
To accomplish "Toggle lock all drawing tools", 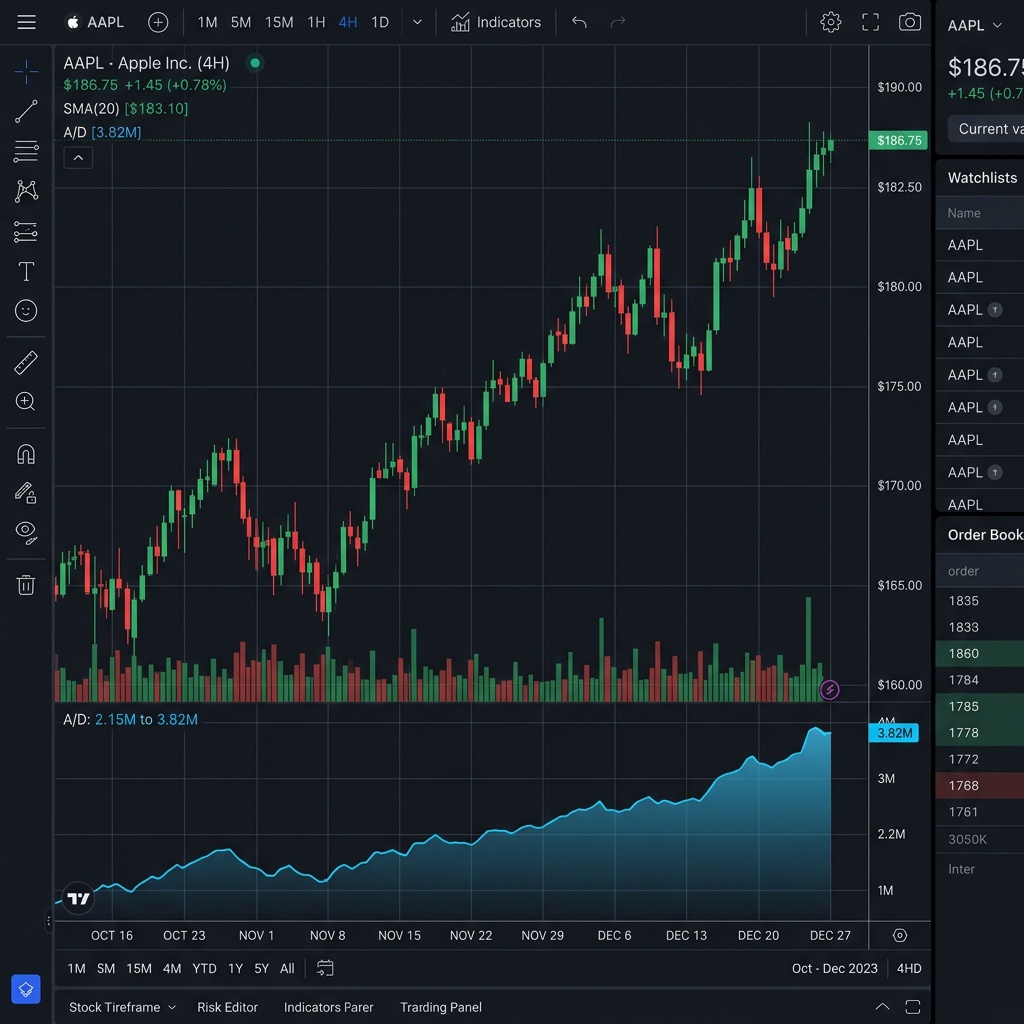I will (26, 493).
